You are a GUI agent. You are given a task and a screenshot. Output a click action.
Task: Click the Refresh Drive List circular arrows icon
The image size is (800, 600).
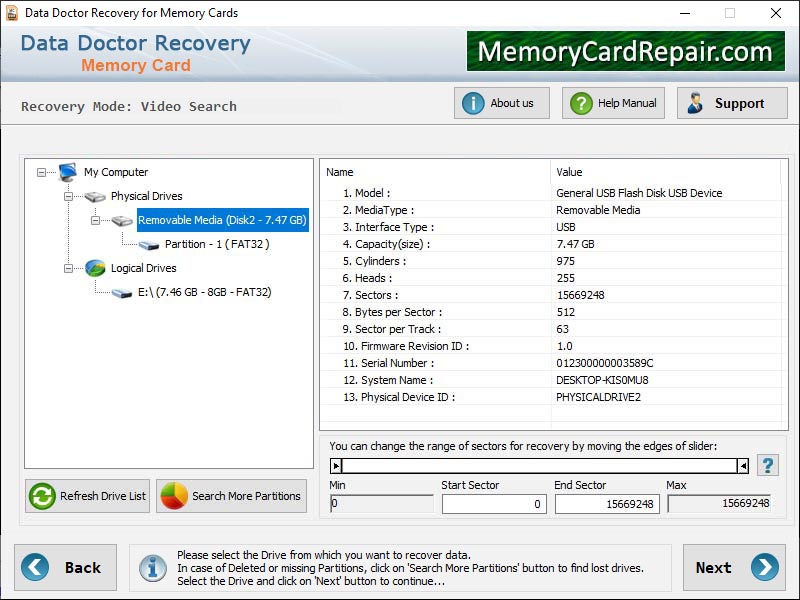click(40, 496)
